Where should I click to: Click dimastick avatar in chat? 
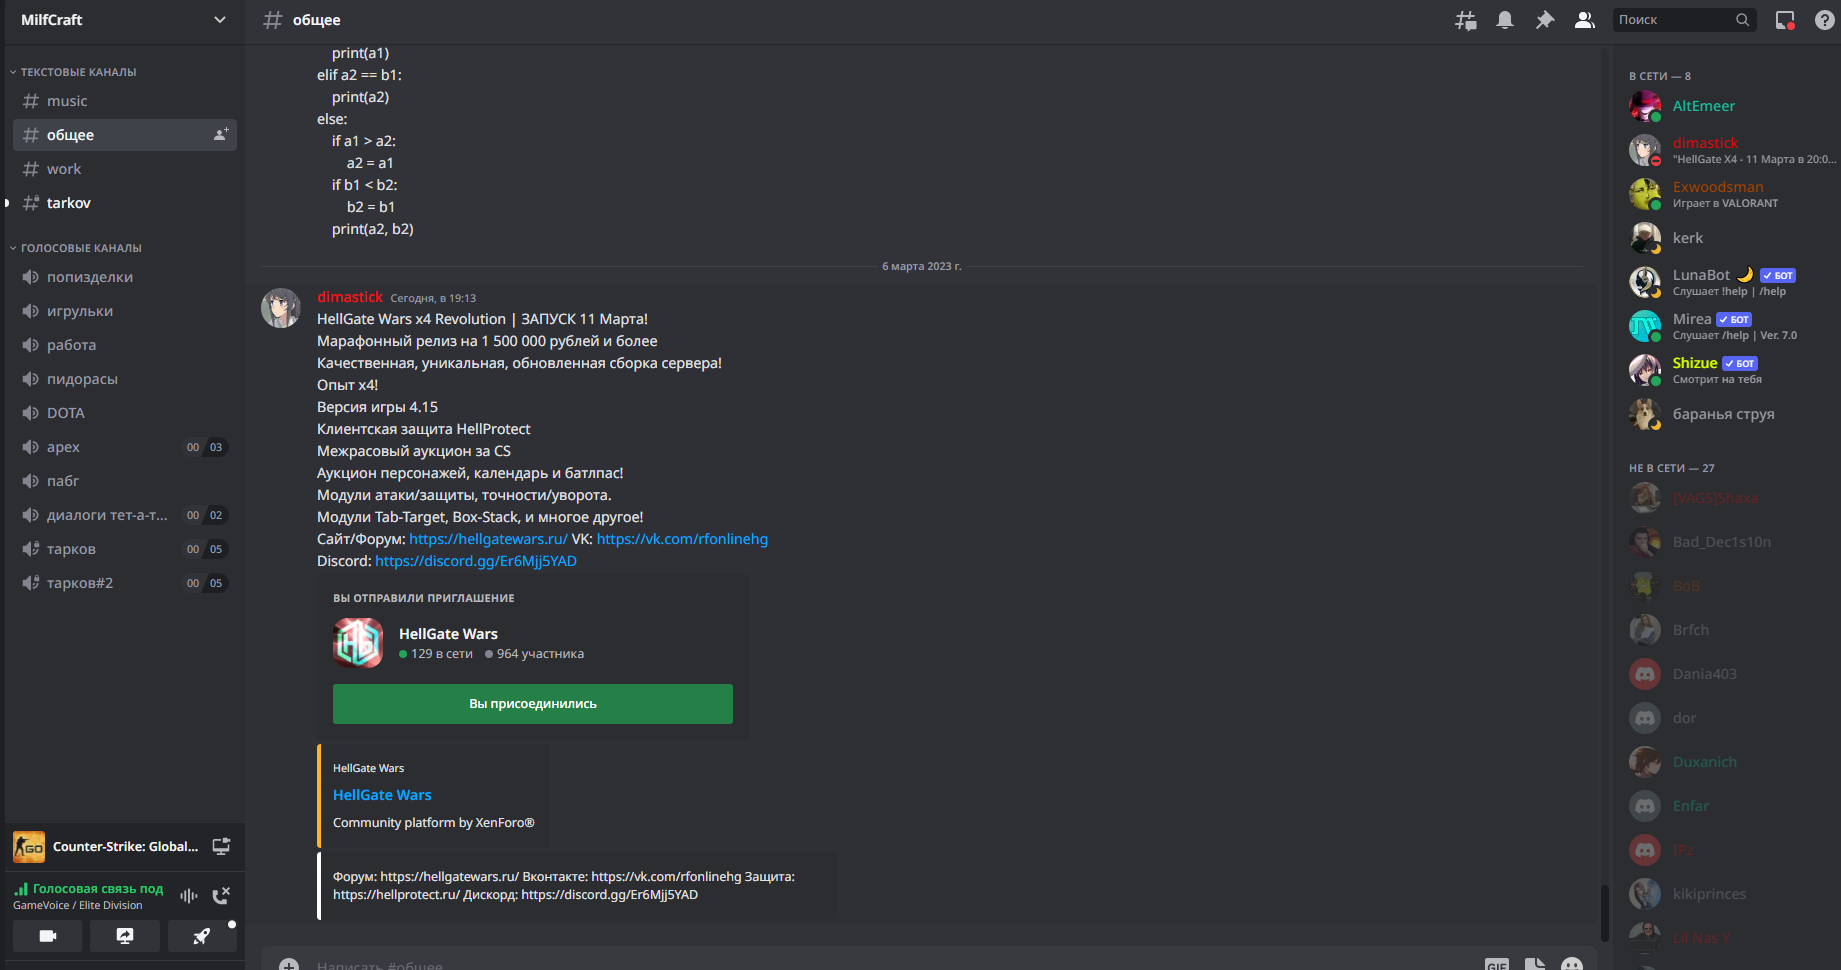click(x=281, y=308)
